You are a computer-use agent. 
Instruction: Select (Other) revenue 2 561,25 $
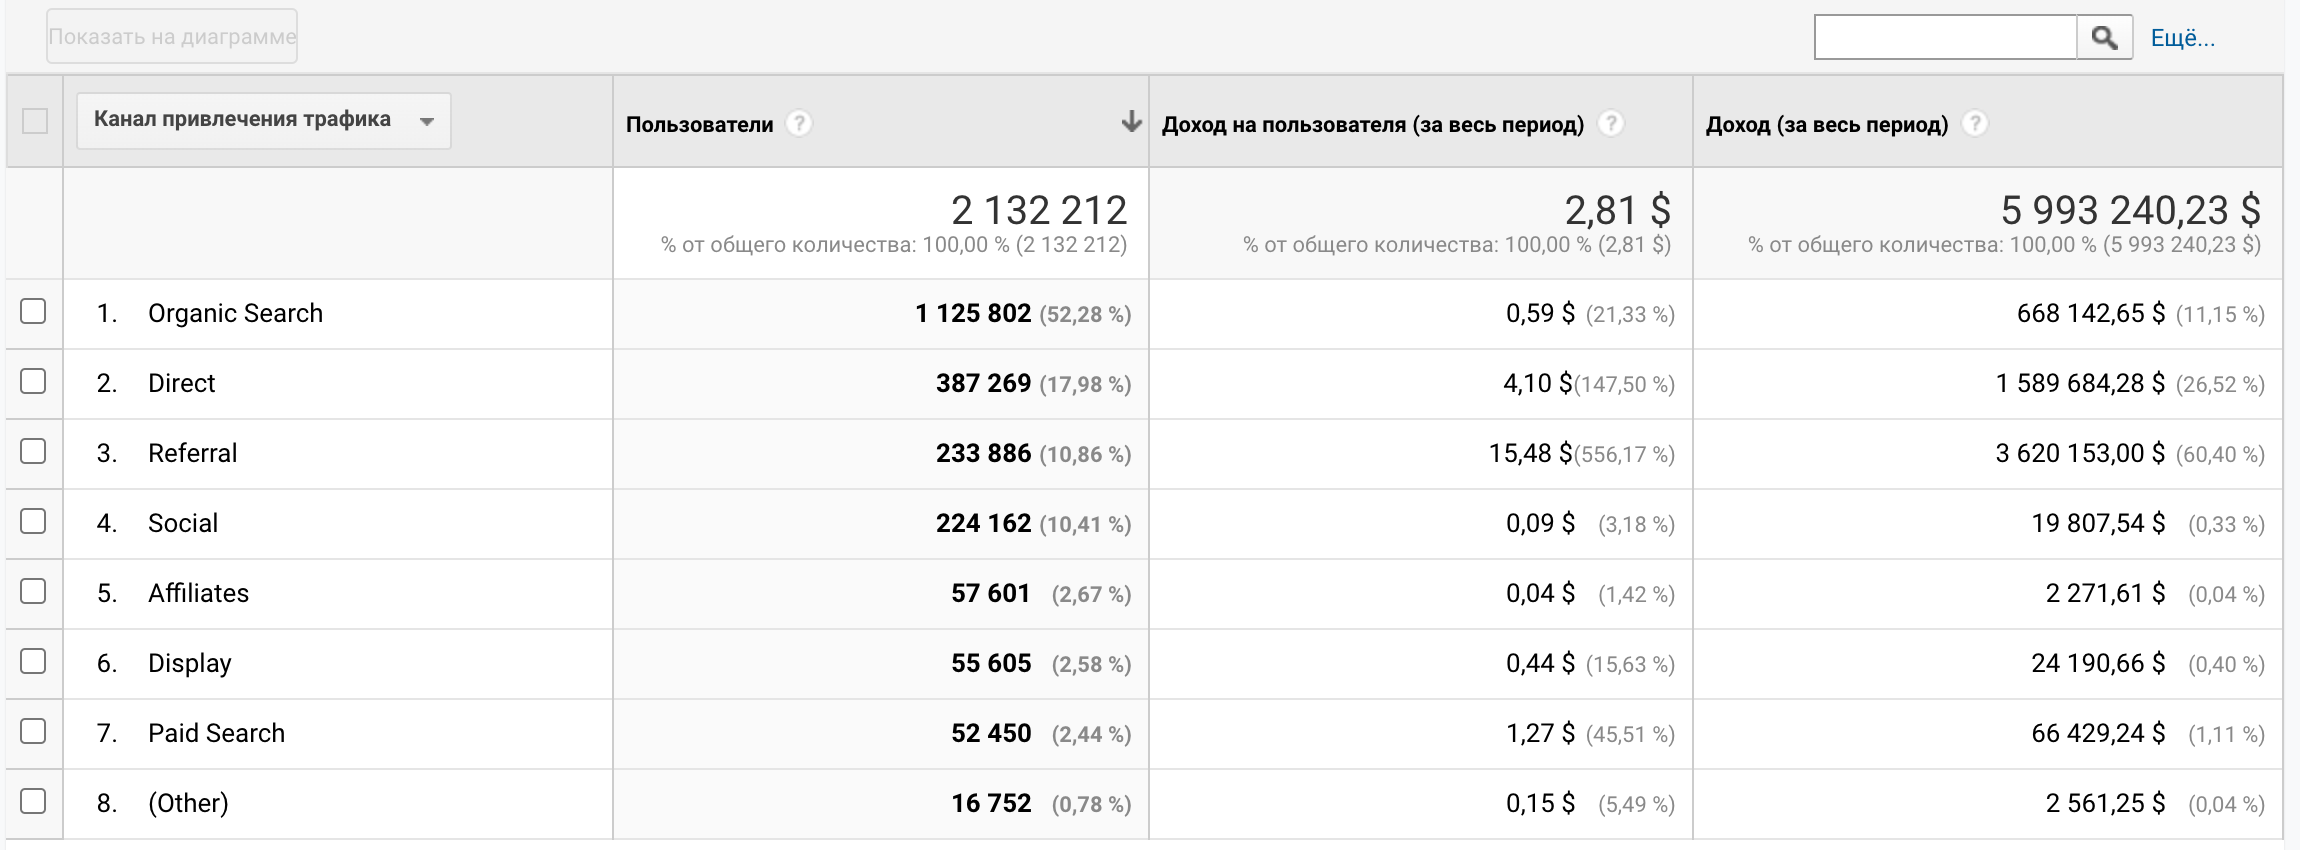[x=2106, y=803]
